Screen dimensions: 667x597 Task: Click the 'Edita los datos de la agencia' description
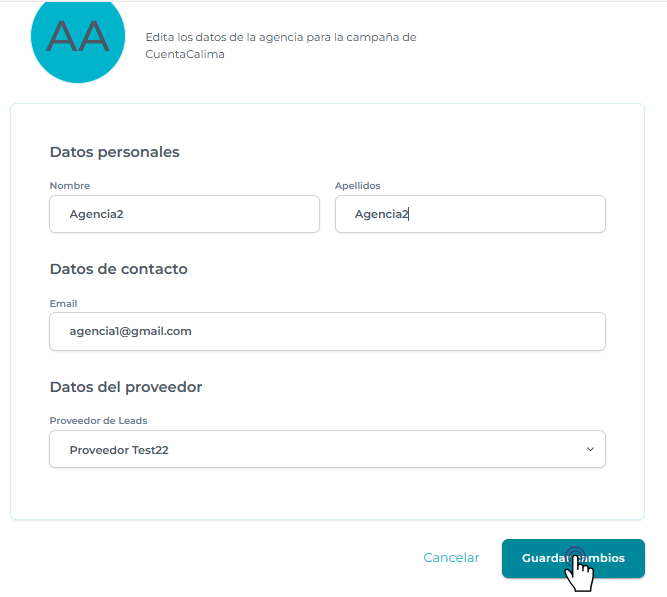[280, 37]
